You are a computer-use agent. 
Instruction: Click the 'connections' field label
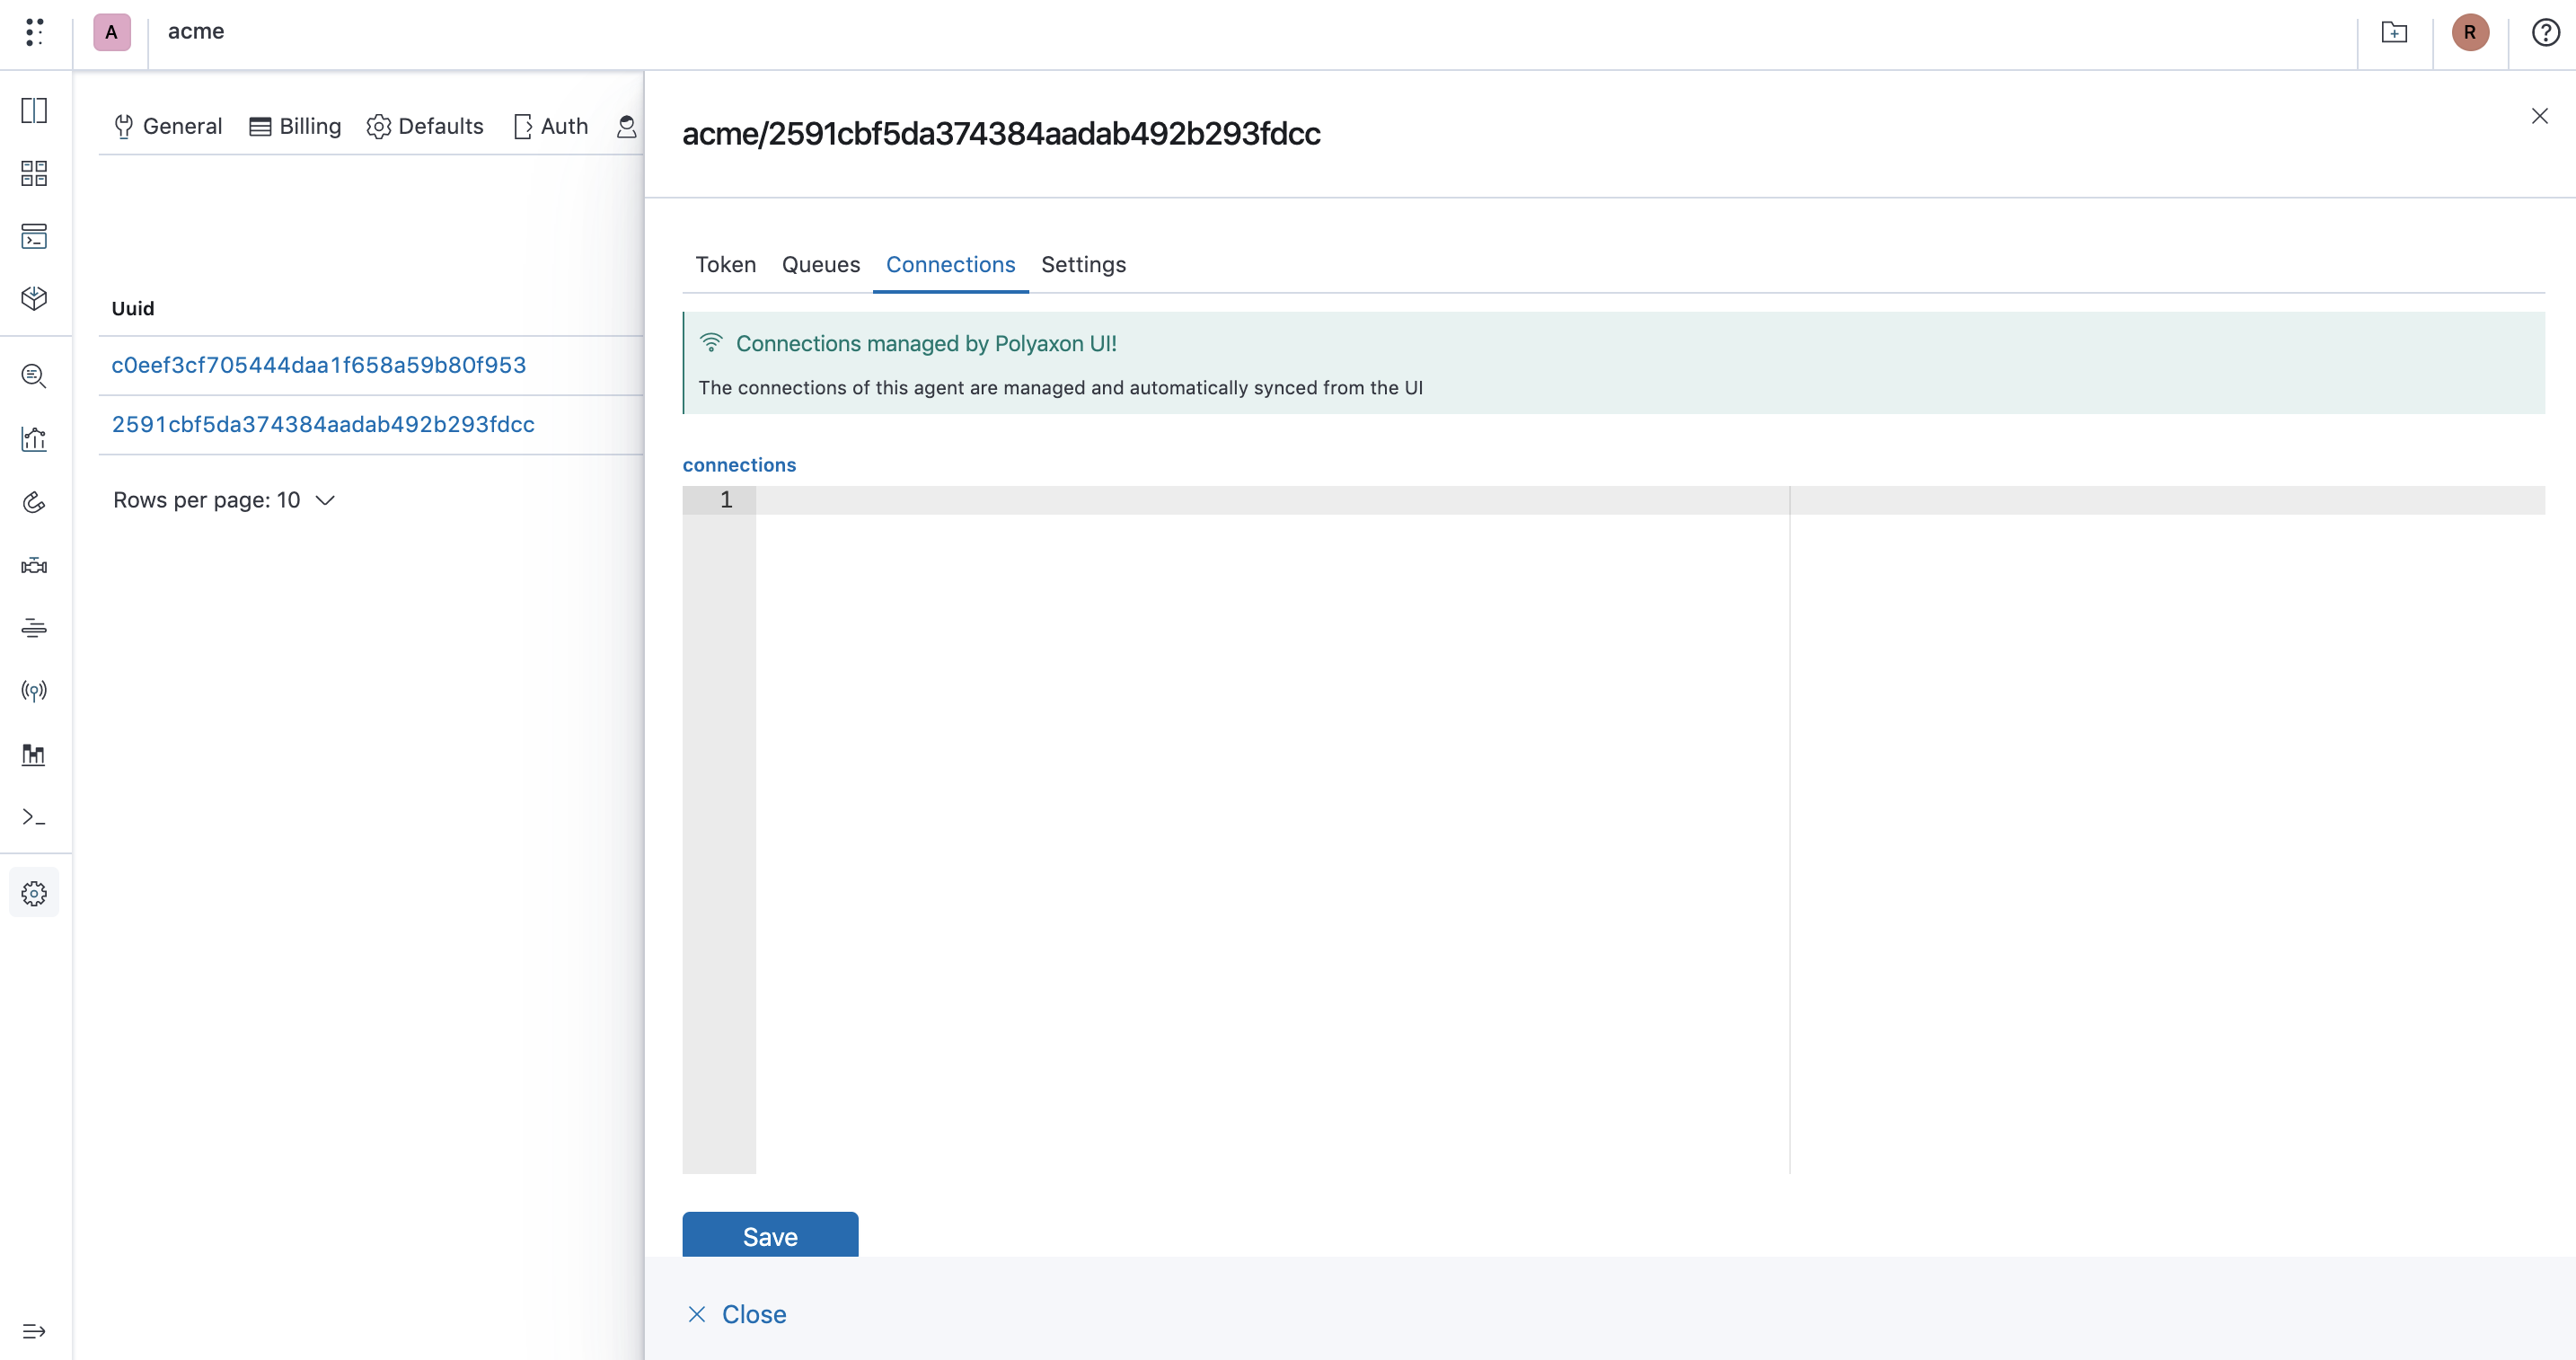(x=739, y=465)
